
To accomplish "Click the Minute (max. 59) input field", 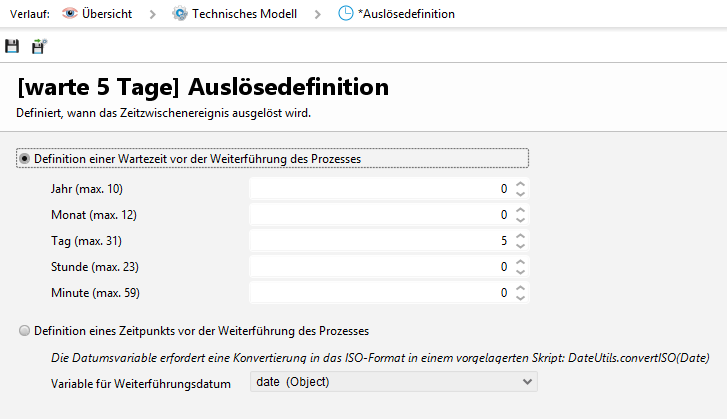I will [x=378, y=292].
